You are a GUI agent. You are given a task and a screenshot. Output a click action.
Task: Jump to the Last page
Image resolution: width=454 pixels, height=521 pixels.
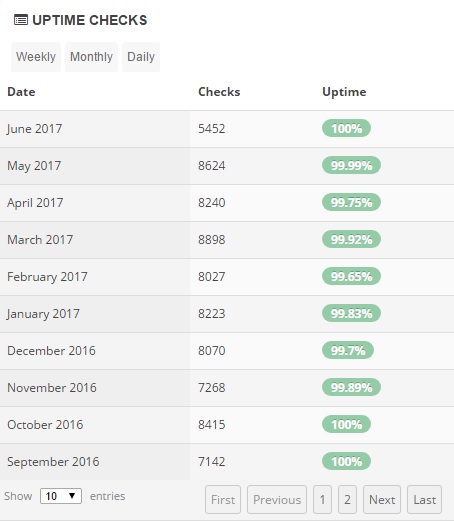(425, 499)
